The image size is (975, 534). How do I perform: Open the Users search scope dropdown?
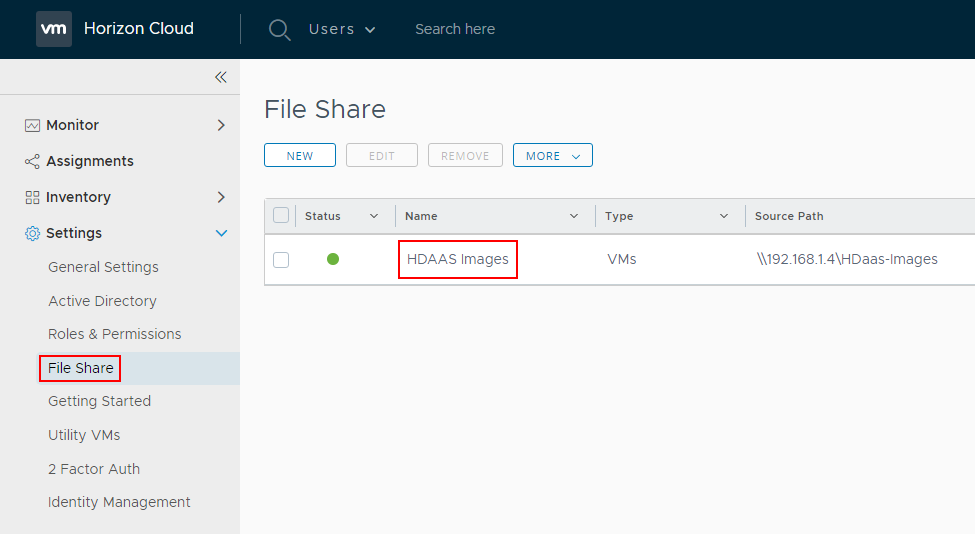[342, 29]
